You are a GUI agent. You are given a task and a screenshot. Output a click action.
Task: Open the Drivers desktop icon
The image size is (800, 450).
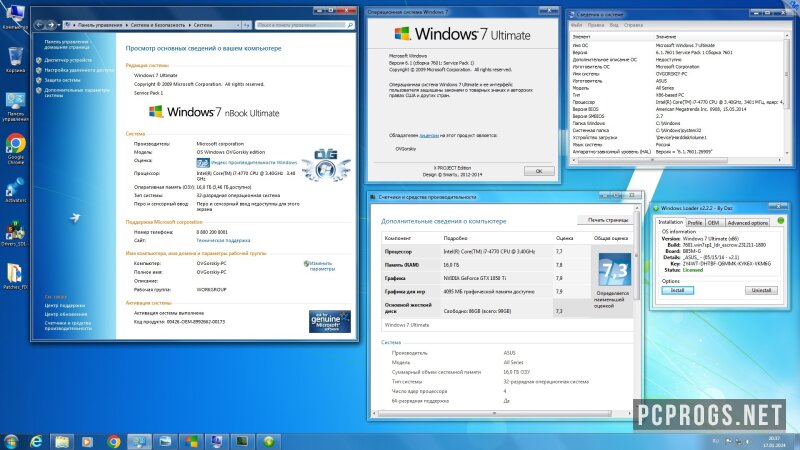(x=15, y=234)
